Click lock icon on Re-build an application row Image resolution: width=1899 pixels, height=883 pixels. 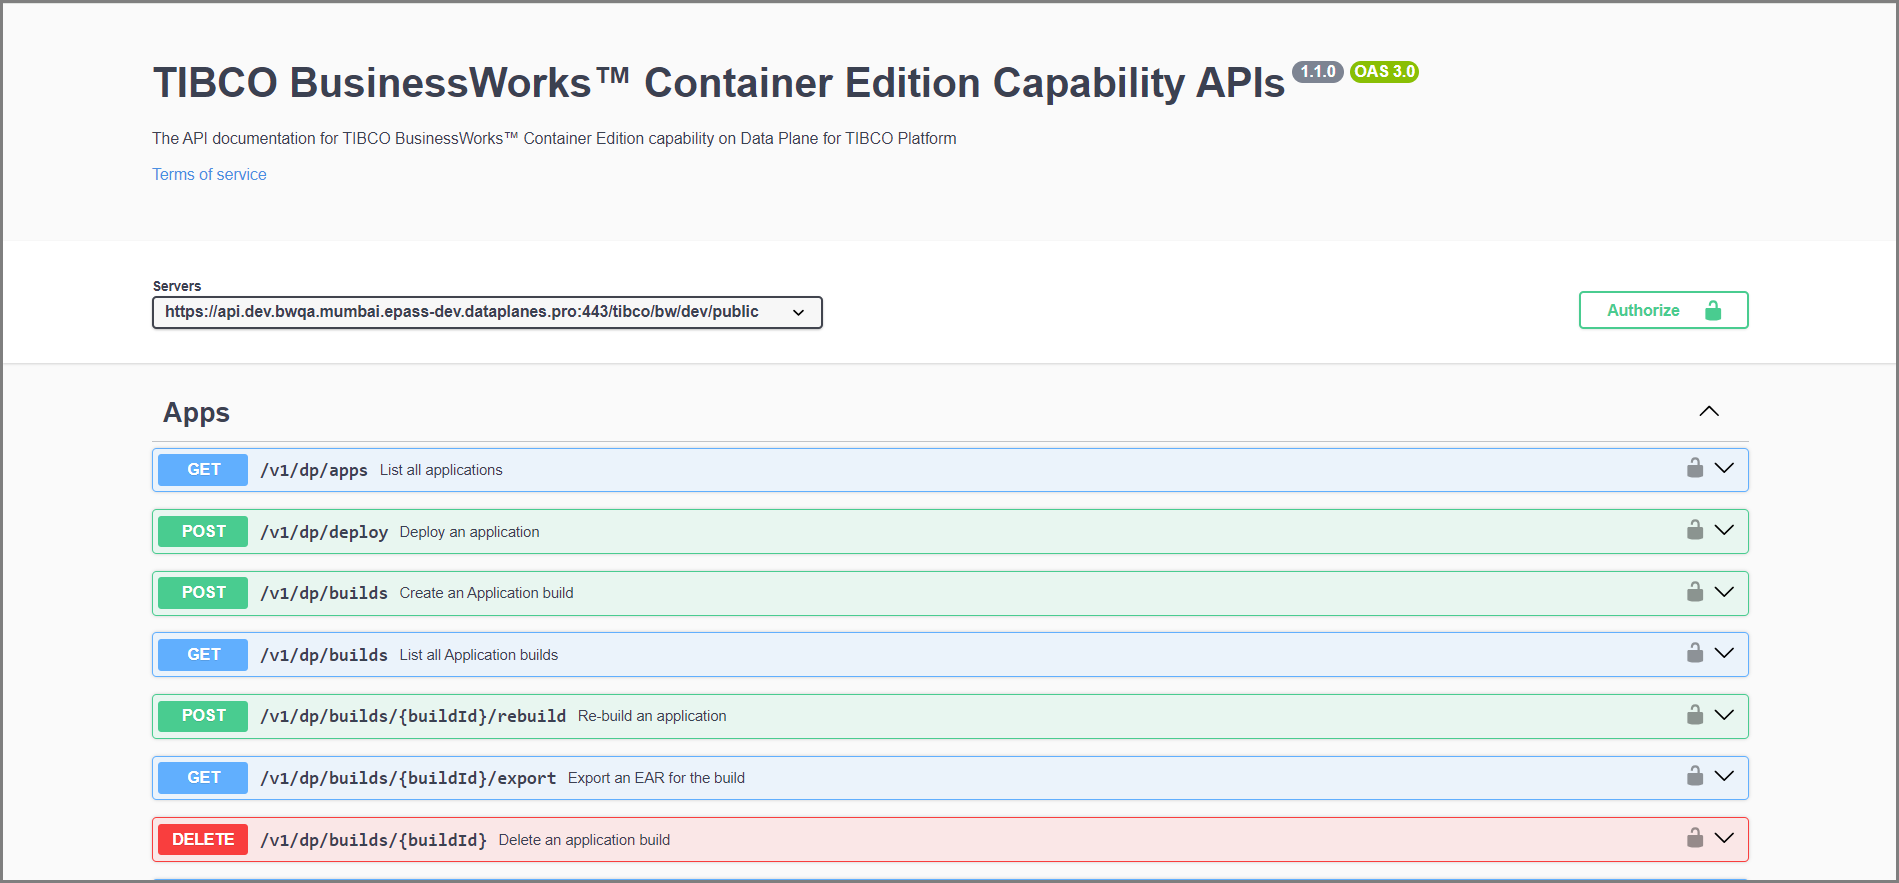(1695, 715)
